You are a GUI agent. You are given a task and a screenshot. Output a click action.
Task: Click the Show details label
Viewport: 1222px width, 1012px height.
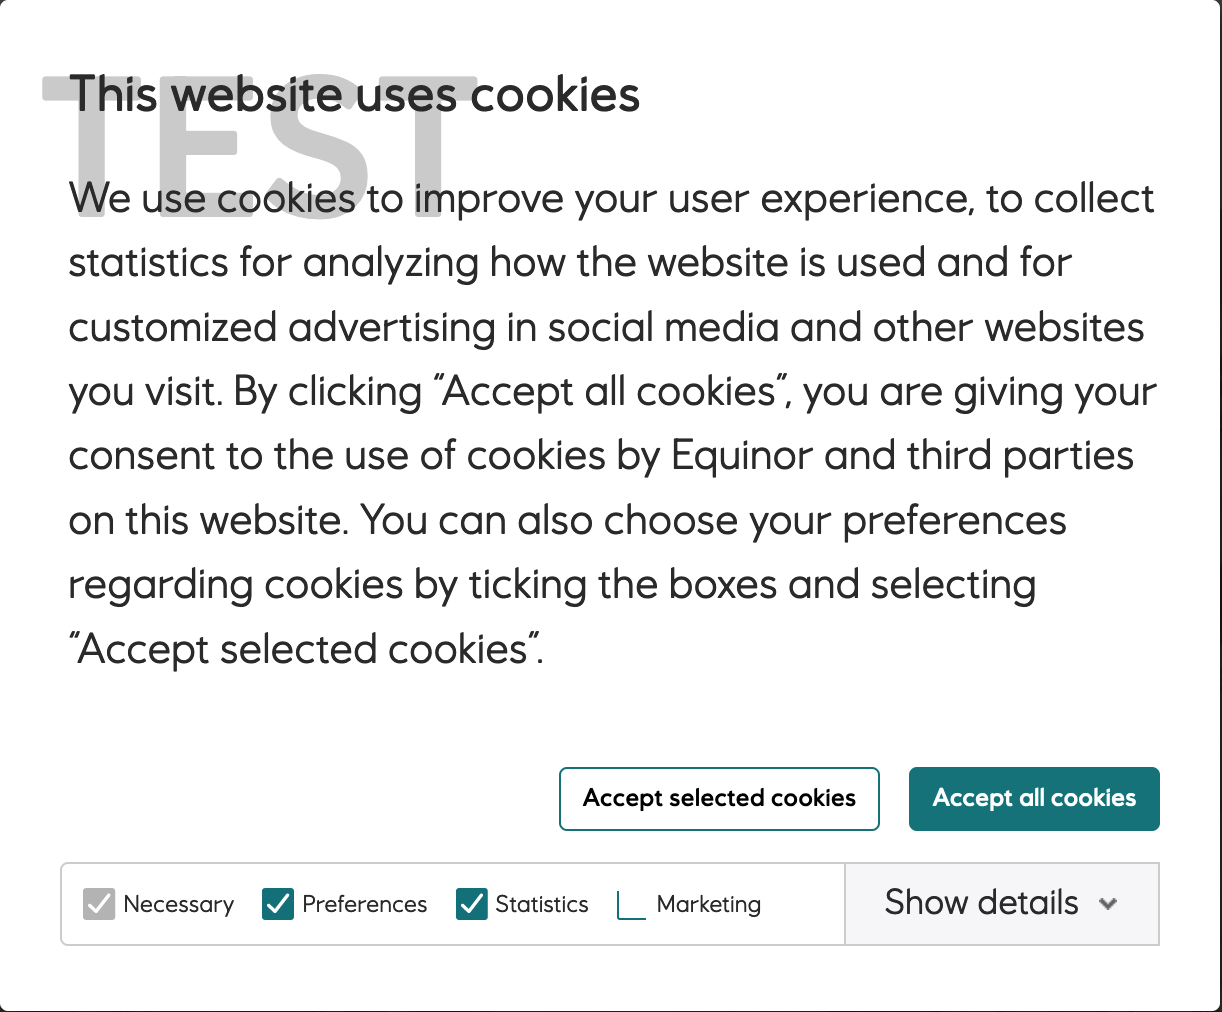(x=980, y=903)
